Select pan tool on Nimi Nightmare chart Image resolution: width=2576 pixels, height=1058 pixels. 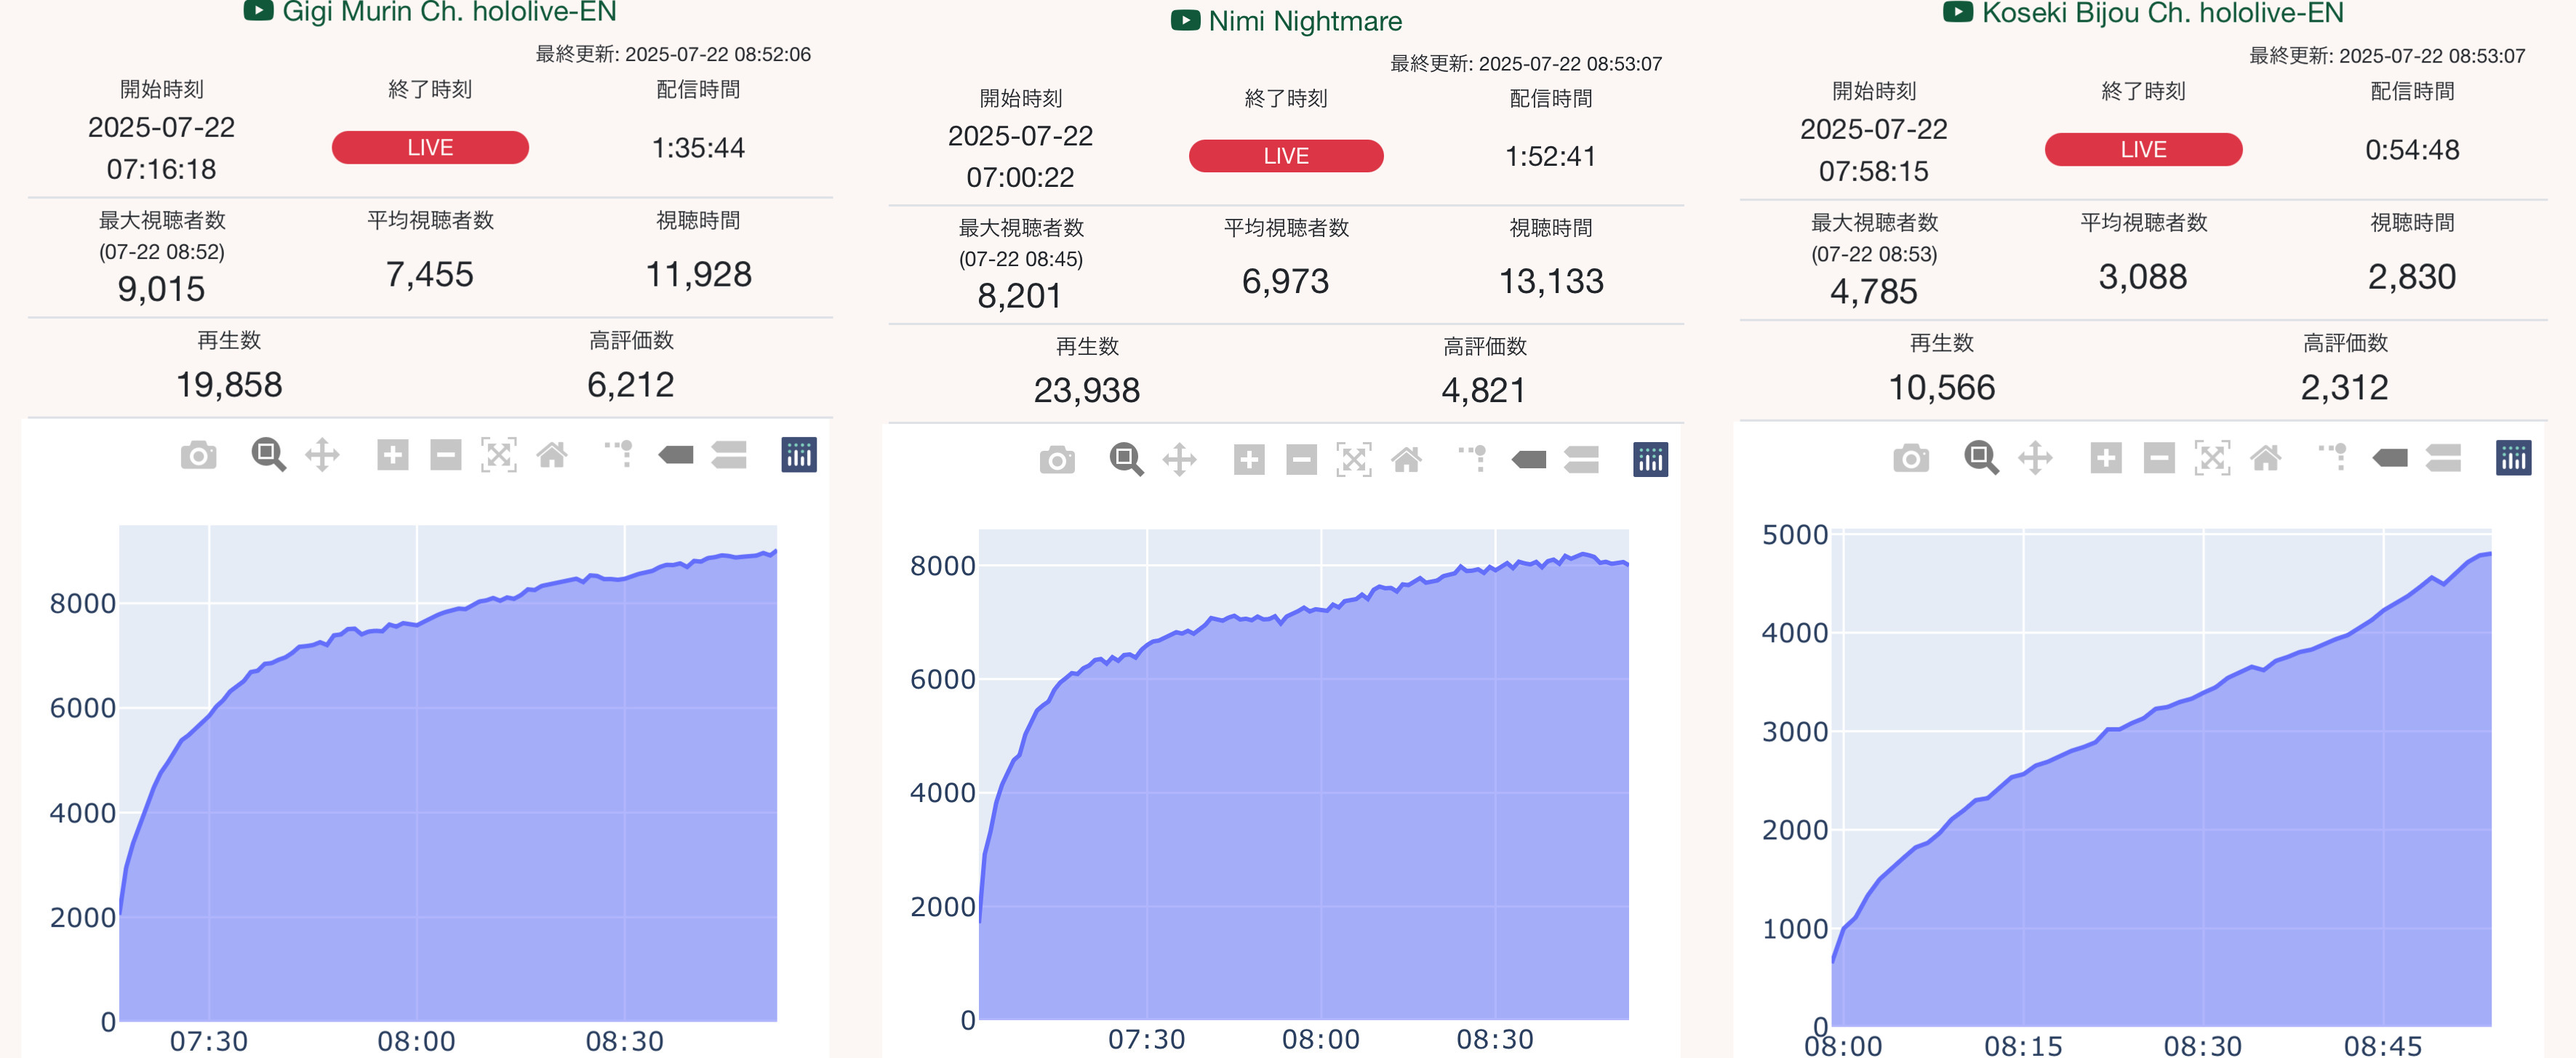coord(1180,460)
